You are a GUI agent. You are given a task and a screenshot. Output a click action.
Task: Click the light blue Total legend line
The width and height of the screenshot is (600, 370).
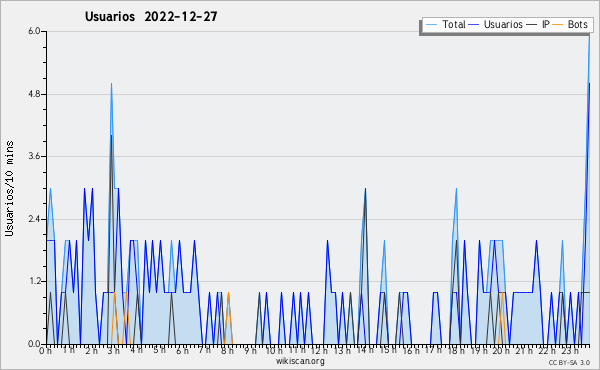pos(432,25)
